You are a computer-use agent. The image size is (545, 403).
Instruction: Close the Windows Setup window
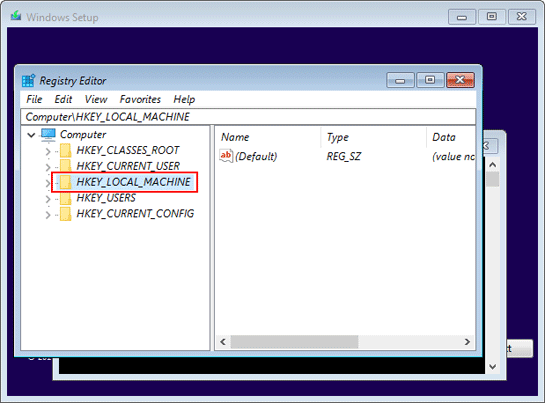(x=522, y=17)
